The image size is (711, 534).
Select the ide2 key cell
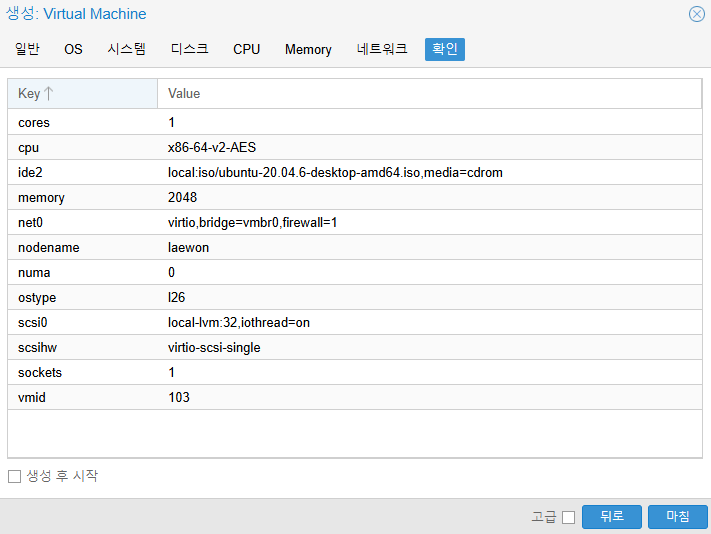coord(83,173)
